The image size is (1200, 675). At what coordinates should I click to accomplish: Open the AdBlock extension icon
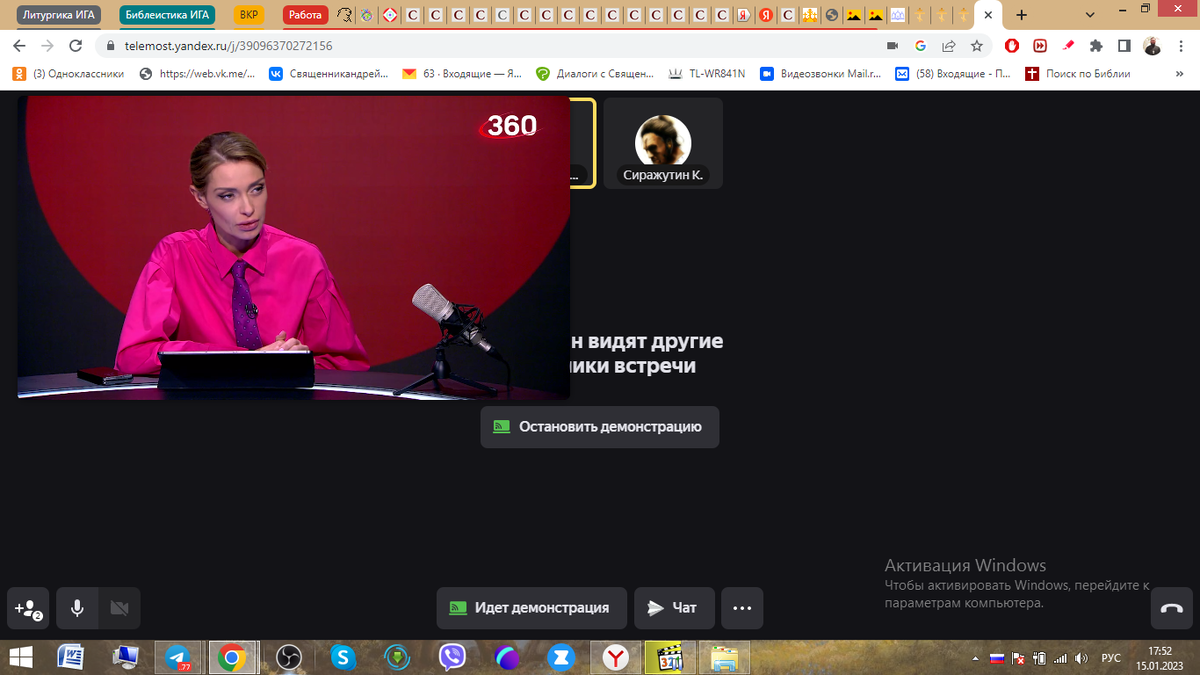[1010, 46]
